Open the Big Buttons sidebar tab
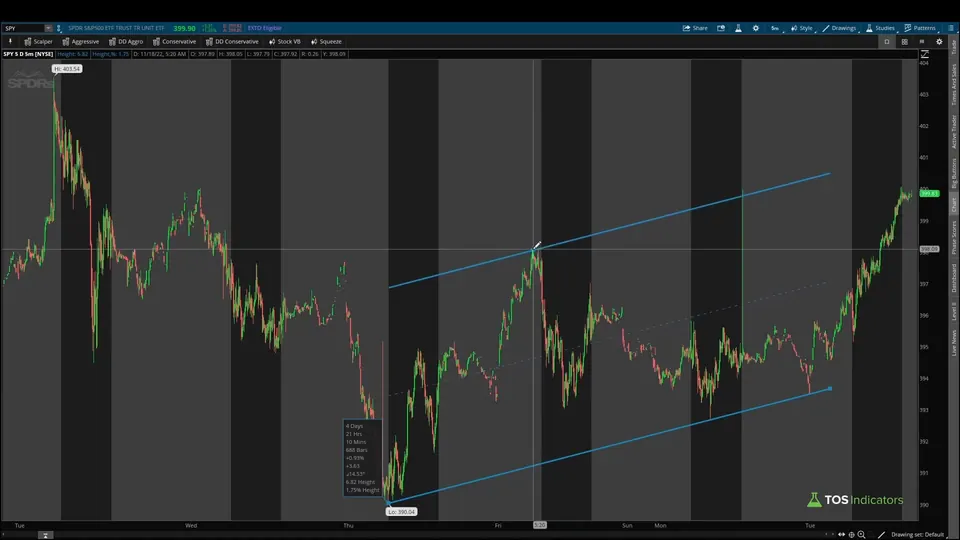The width and height of the screenshot is (960, 540). 954,173
